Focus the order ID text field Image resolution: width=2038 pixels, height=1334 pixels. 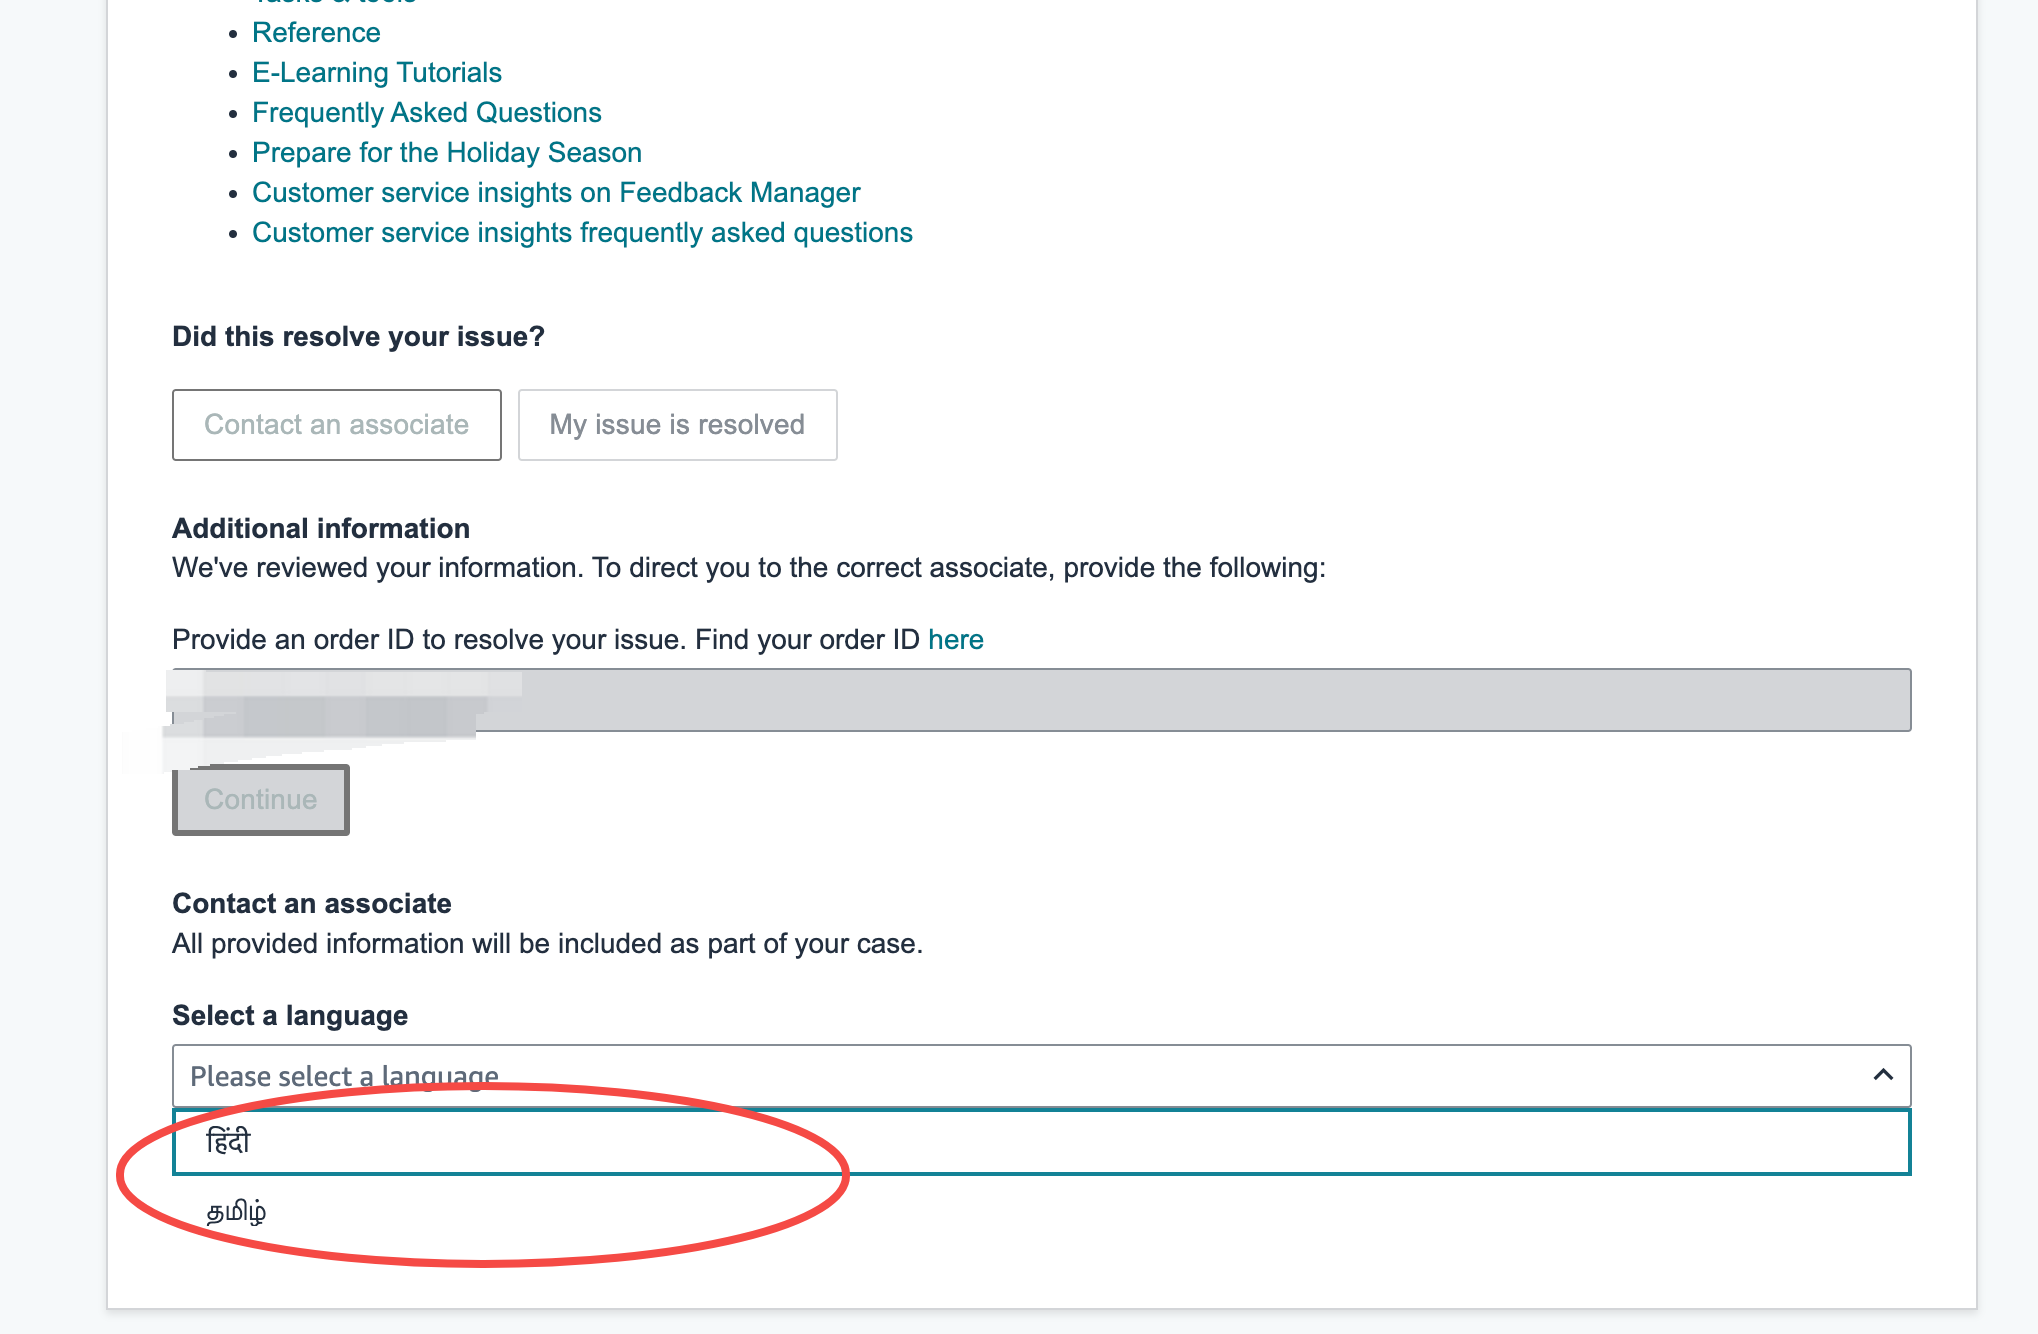(1042, 700)
